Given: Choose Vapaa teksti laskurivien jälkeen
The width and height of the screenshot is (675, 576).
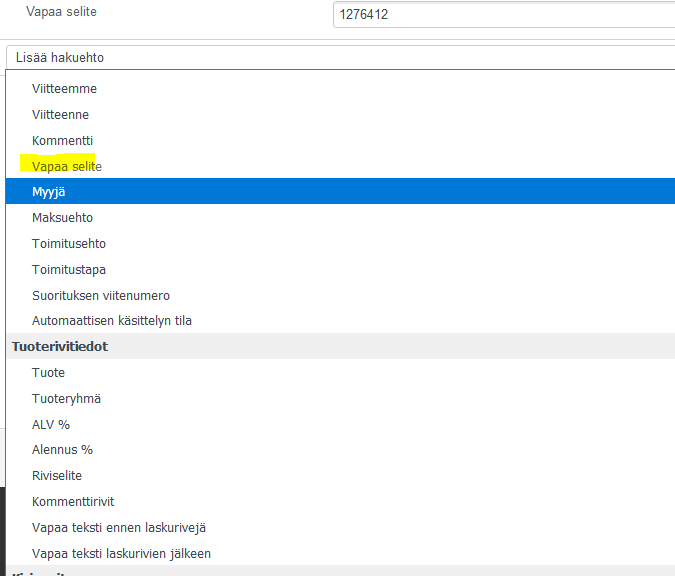Looking at the screenshot, I should (x=121, y=554).
